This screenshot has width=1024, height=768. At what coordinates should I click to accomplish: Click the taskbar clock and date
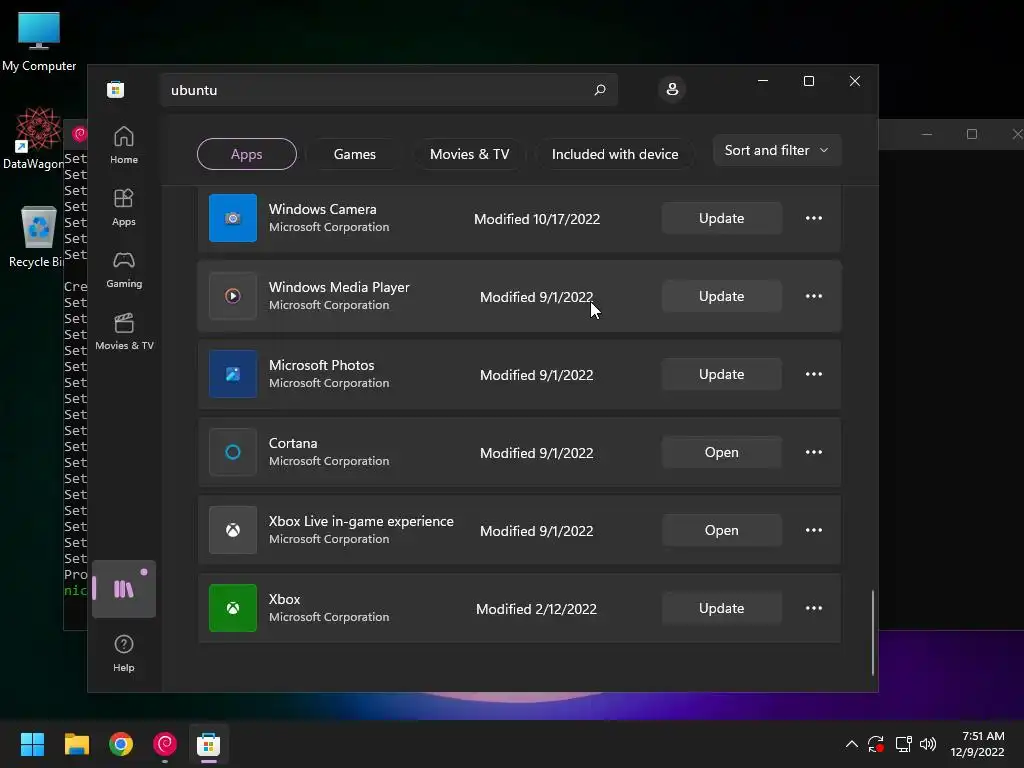pyautogui.click(x=977, y=744)
